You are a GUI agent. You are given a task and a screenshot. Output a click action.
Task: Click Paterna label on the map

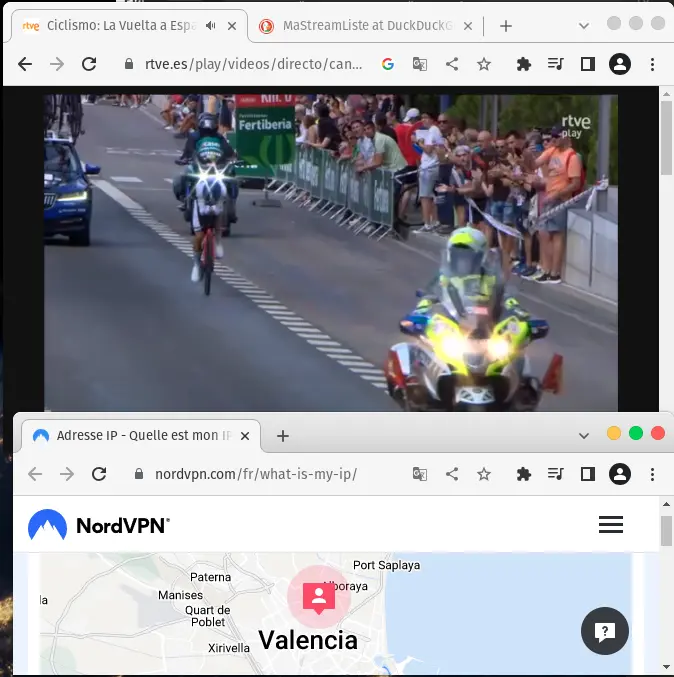click(210, 577)
